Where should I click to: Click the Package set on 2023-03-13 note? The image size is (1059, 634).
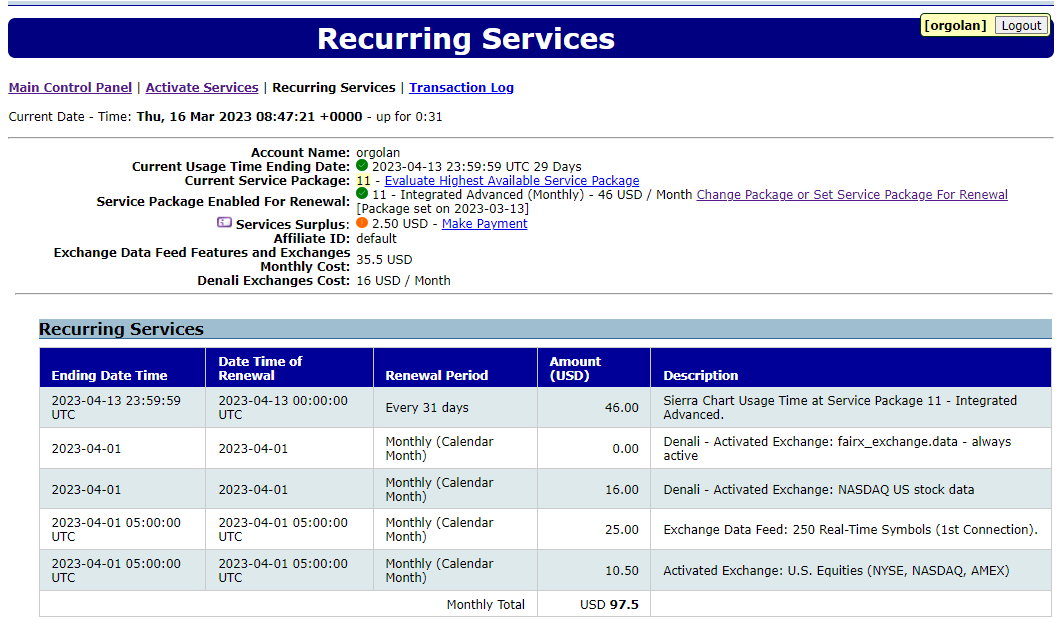click(442, 209)
